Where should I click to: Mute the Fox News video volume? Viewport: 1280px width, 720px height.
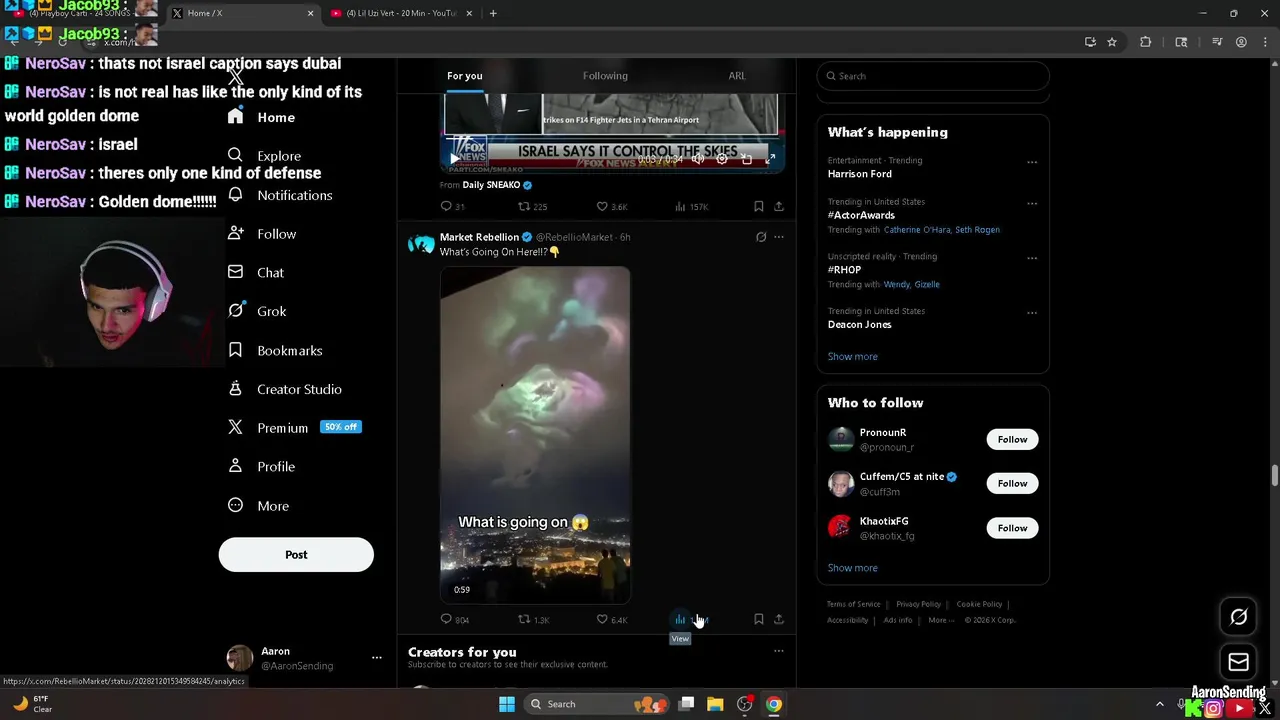(698, 159)
